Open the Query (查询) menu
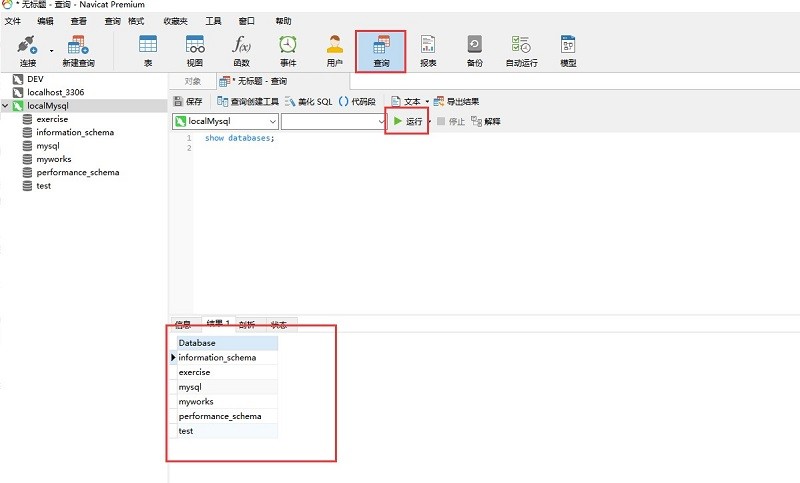The image size is (800, 483). [112, 21]
